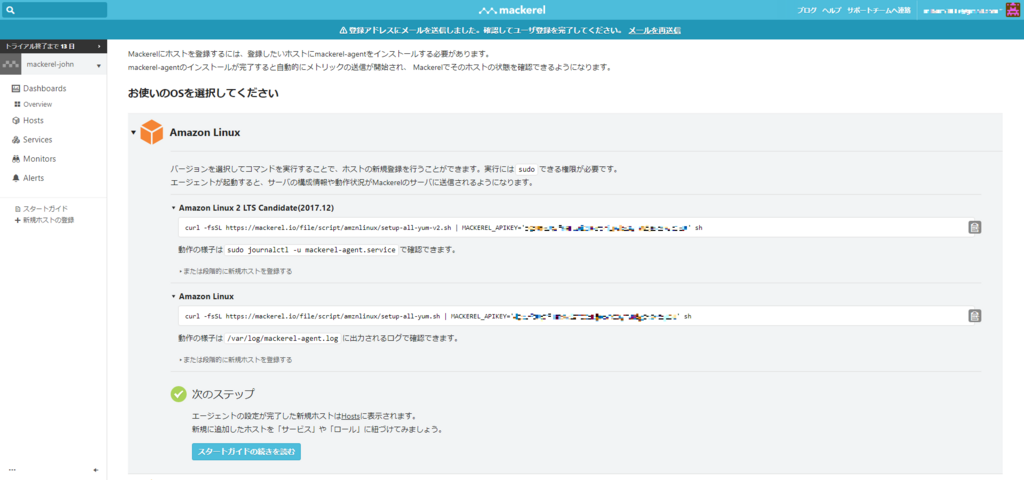The width and height of the screenshot is (1024, 480).
Task: Copy the setup-all-yum.sh command
Action: pyautogui.click(x=974, y=316)
